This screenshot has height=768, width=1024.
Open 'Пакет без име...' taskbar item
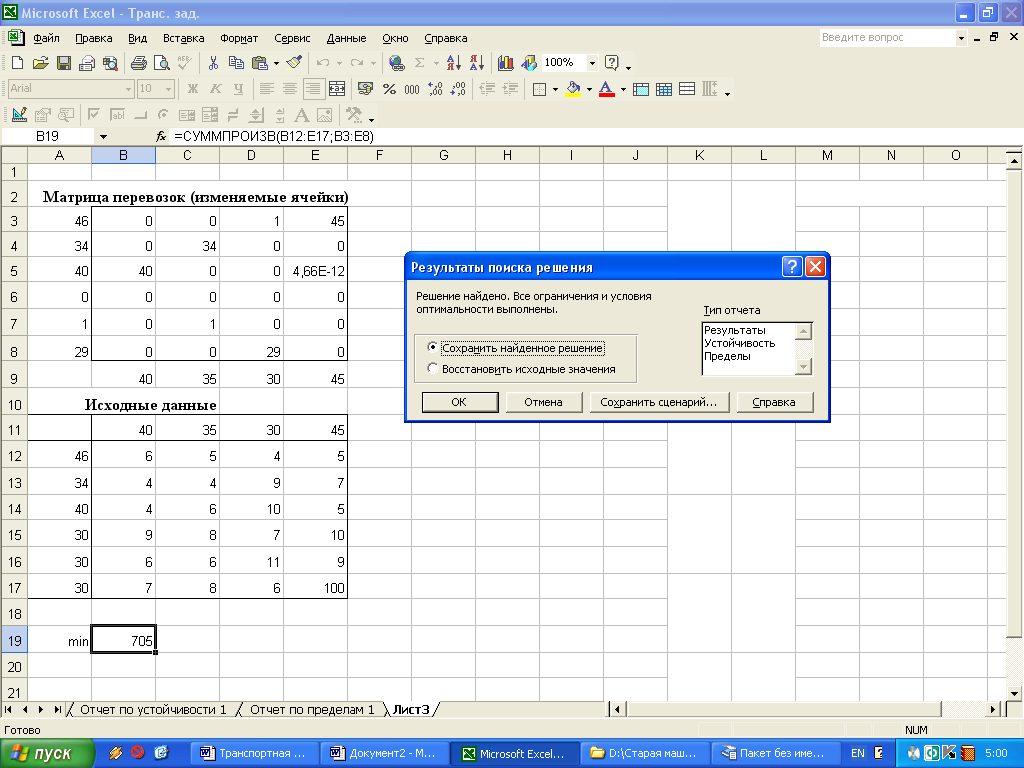click(774, 754)
